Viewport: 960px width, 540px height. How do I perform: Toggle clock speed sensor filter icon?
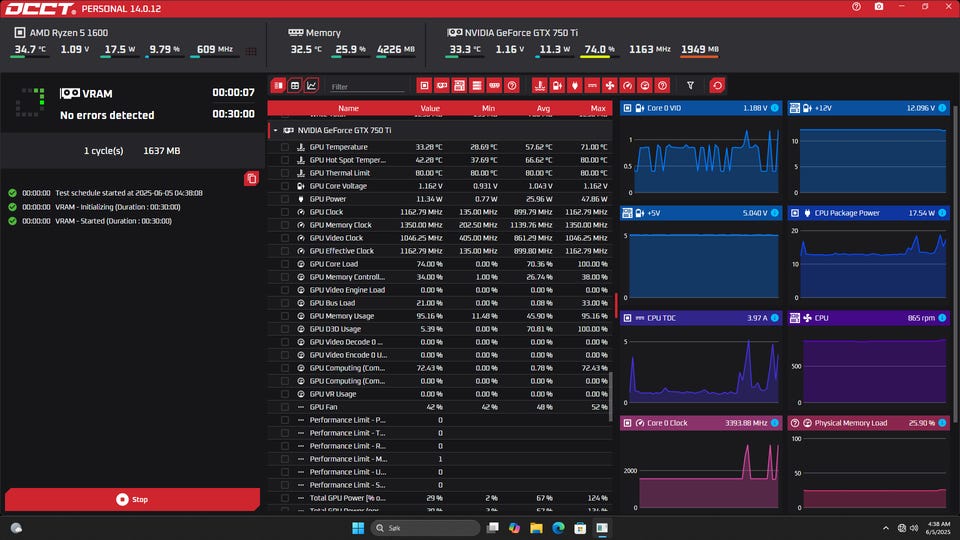[x=628, y=86]
